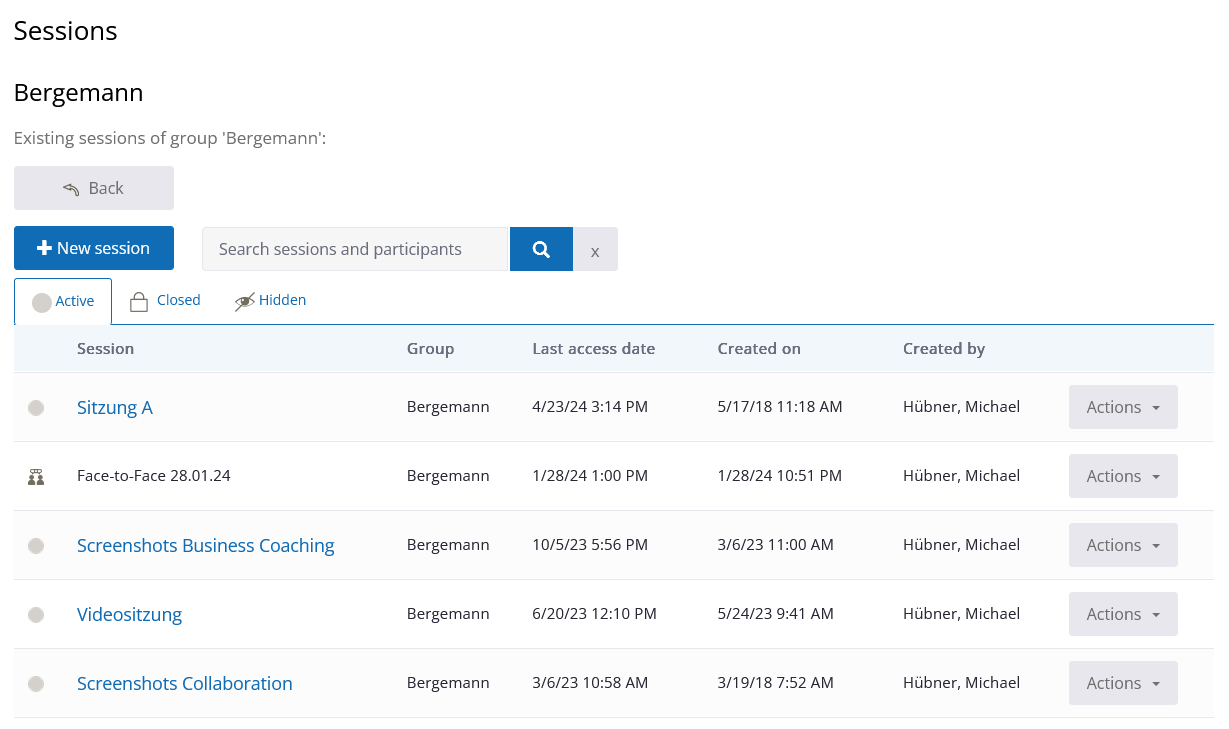The height and width of the screenshot is (729, 1229).
Task: Click created date 1/28/24 10:51 PM
Action: point(780,476)
